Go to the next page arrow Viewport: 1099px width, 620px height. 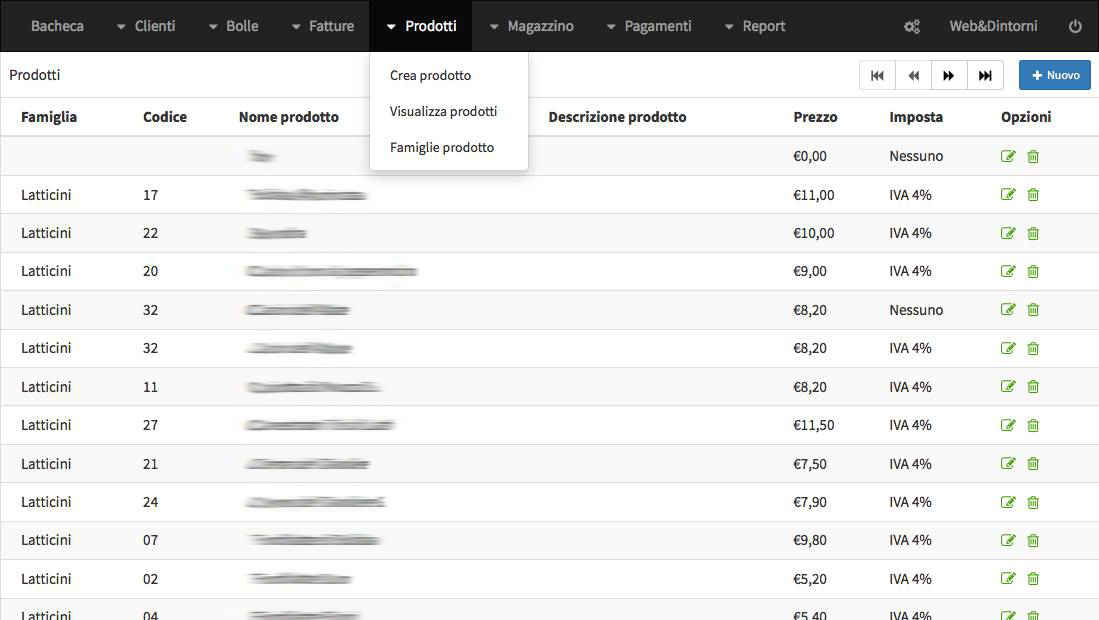(x=949, y=76)
